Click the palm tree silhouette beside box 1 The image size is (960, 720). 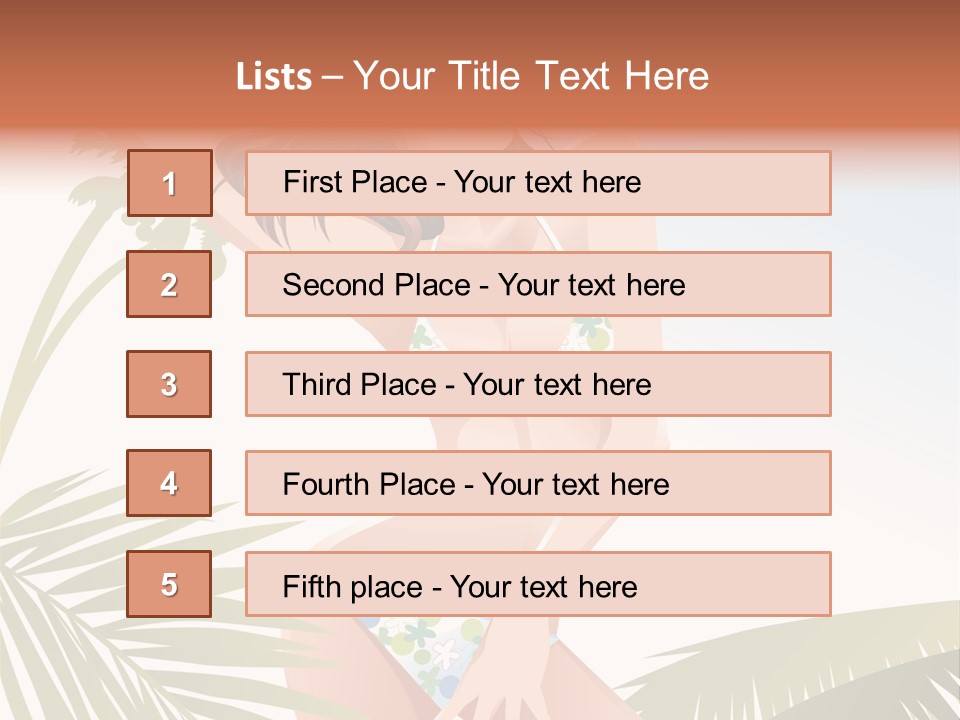pyautogui.click(x=95, y=200)
